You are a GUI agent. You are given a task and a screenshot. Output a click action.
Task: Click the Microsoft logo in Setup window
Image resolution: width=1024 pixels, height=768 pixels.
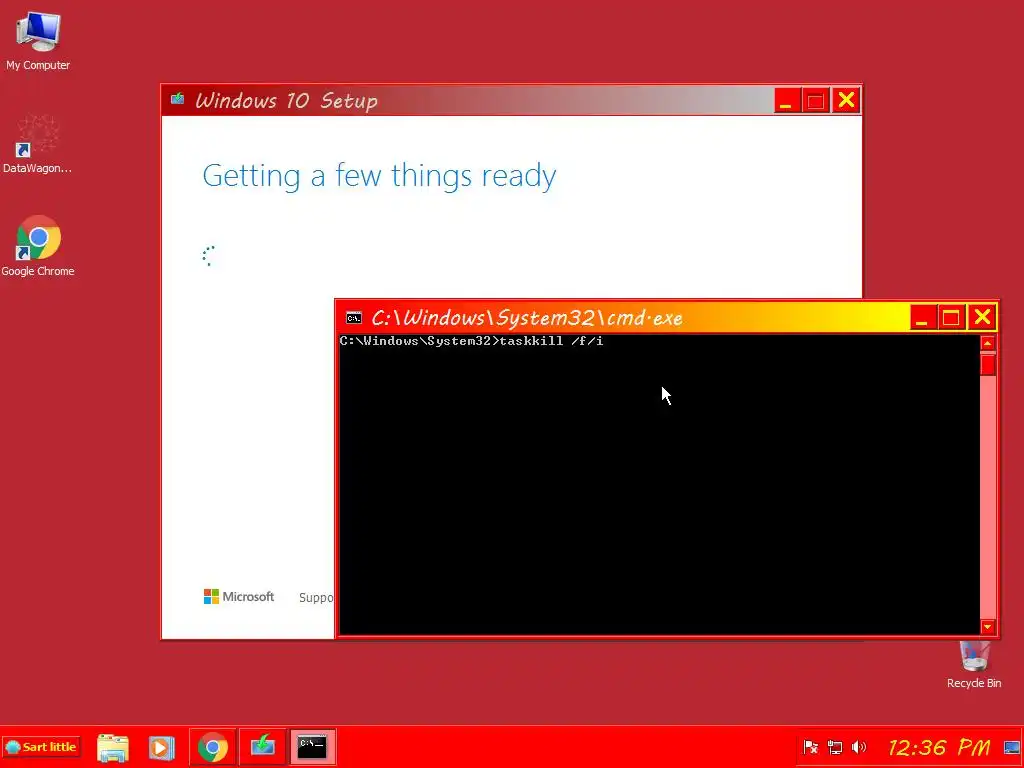[239, 597]
